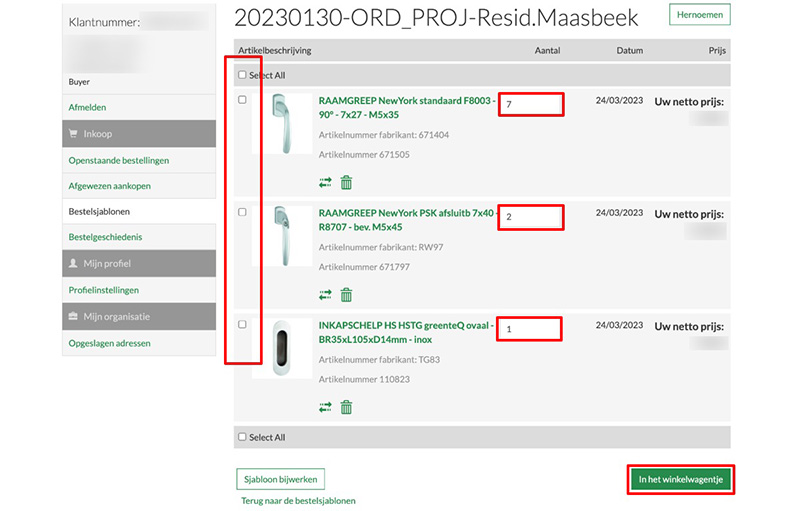Click the quantity field showing 7
The width and height of the screenshot is (800, 511).
click(531, 105)
